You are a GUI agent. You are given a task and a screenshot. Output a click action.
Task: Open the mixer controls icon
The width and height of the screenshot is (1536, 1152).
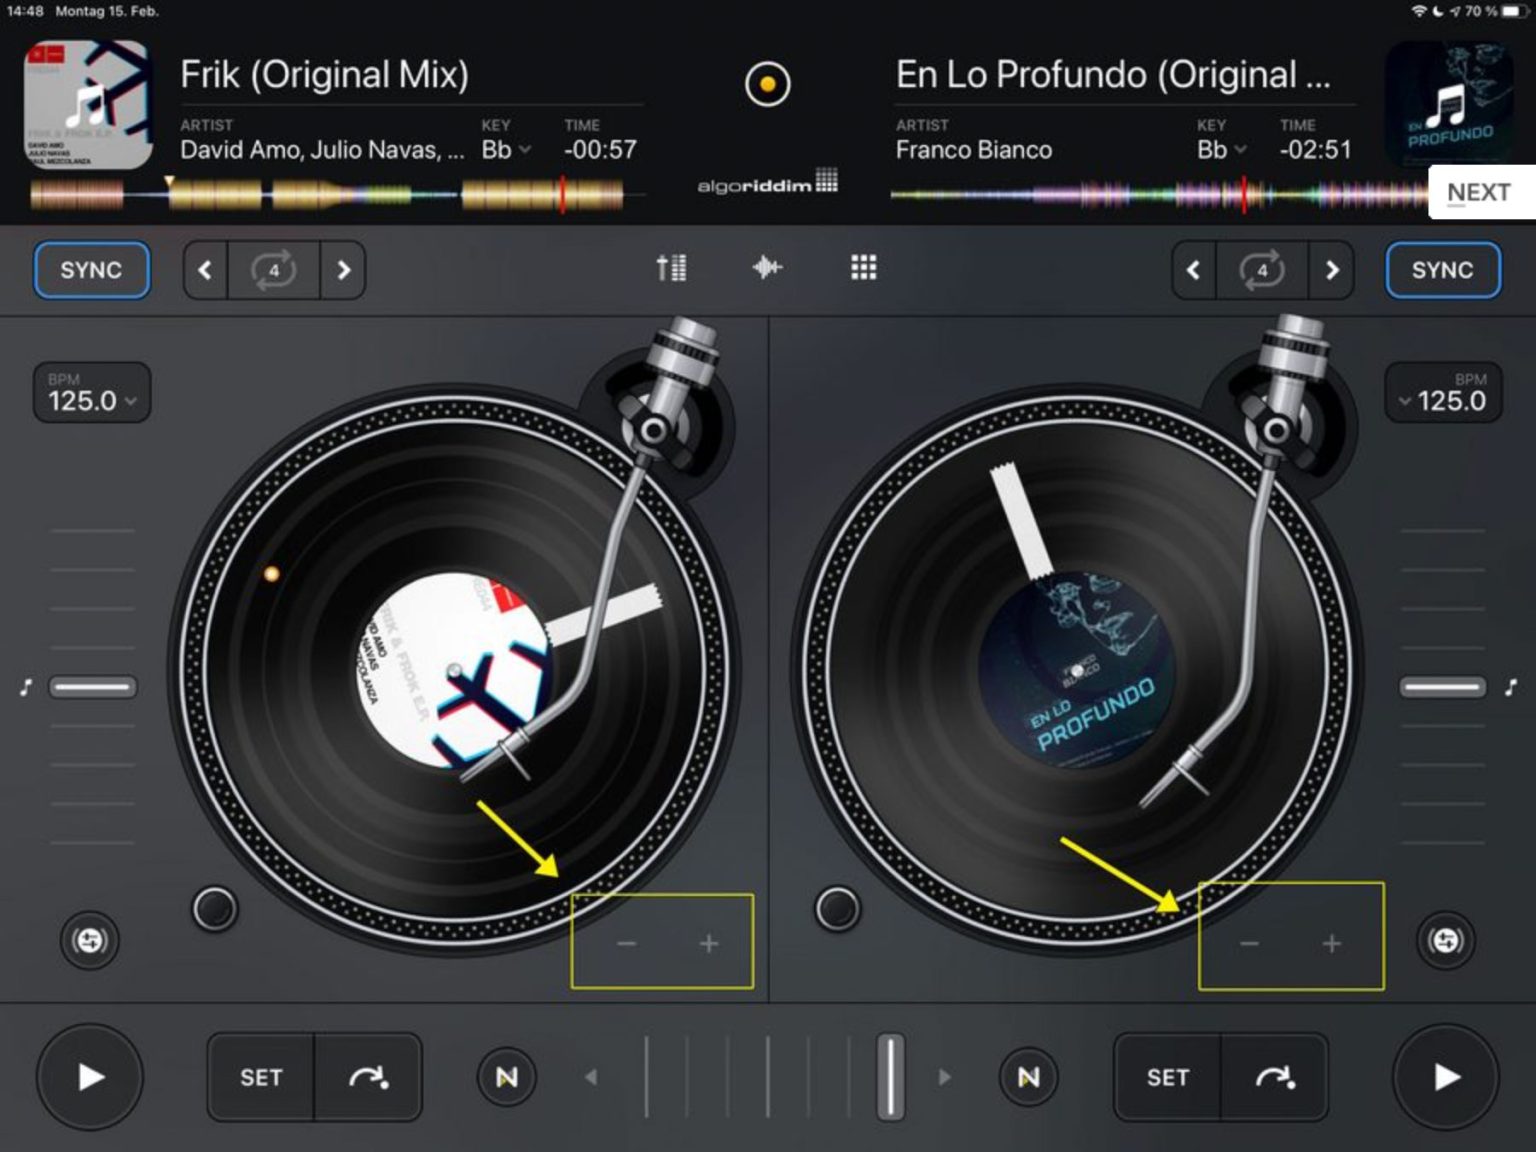672,267
